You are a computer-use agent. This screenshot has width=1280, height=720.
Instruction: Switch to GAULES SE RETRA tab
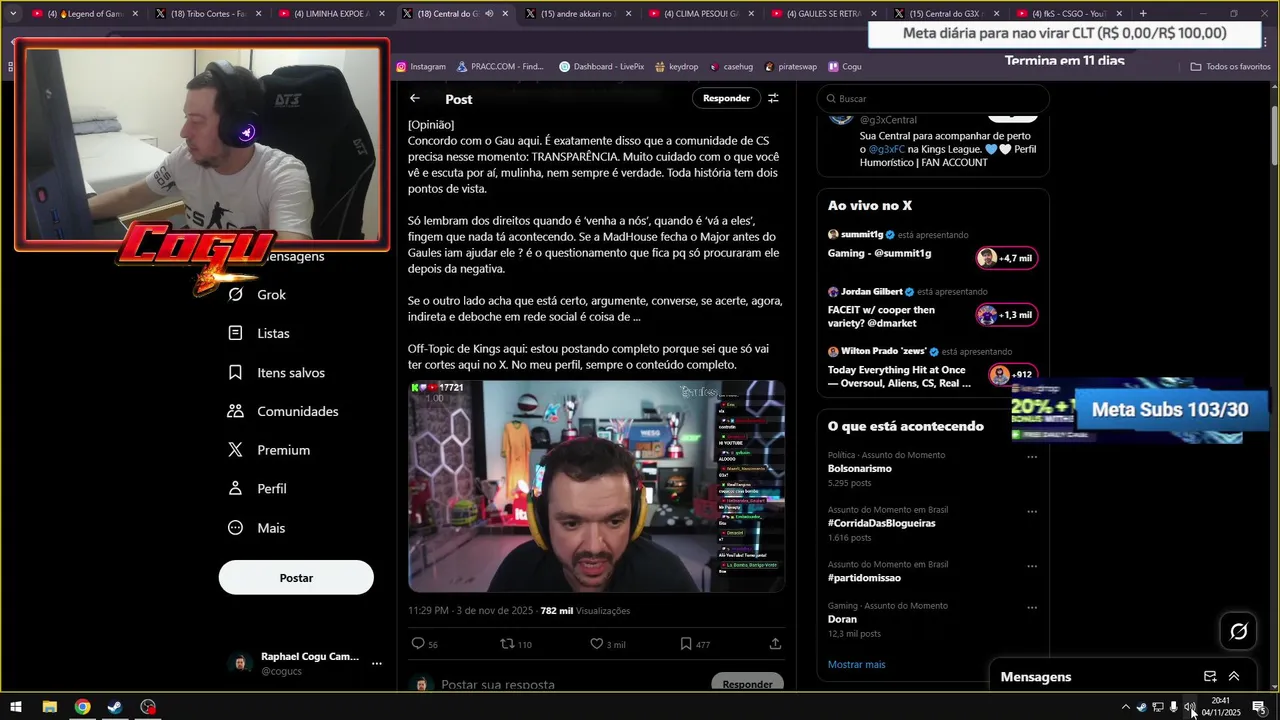[x=823, y=14]
